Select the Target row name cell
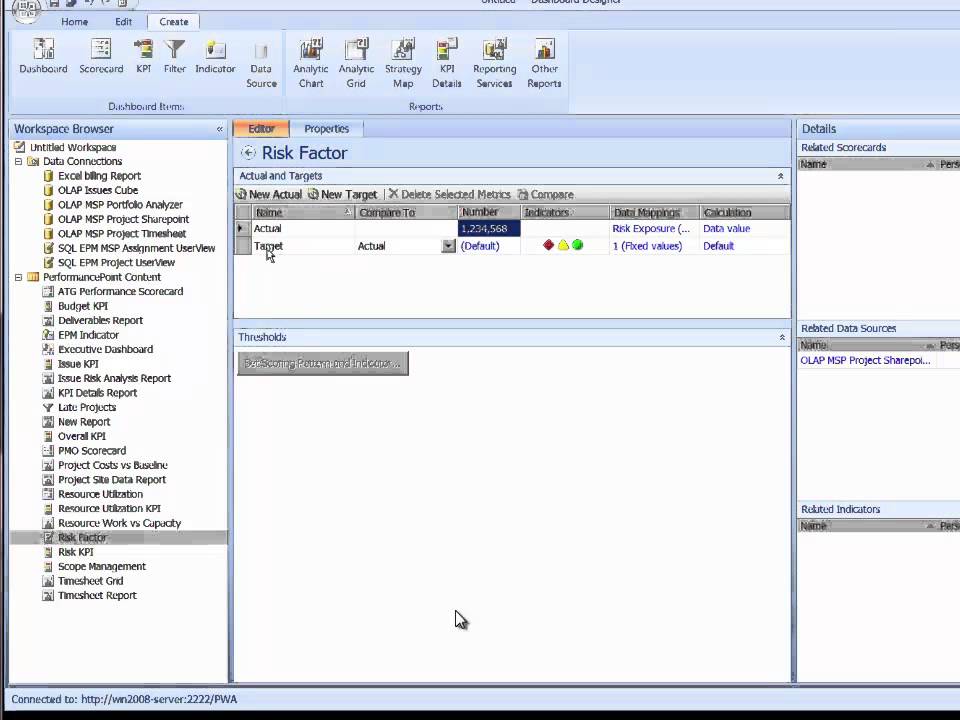Image resolution: width=960 pixels, height=720 pixels. (x=304, y=246)
